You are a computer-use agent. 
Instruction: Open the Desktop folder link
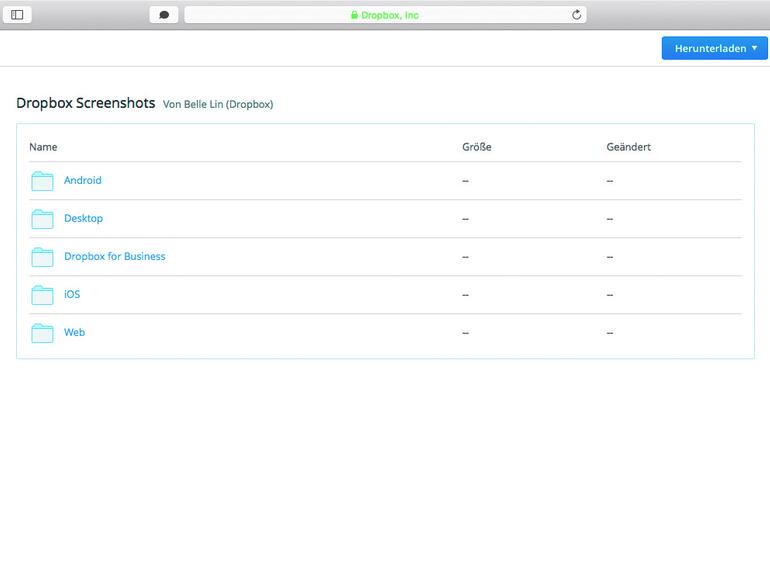coord(83,219)
